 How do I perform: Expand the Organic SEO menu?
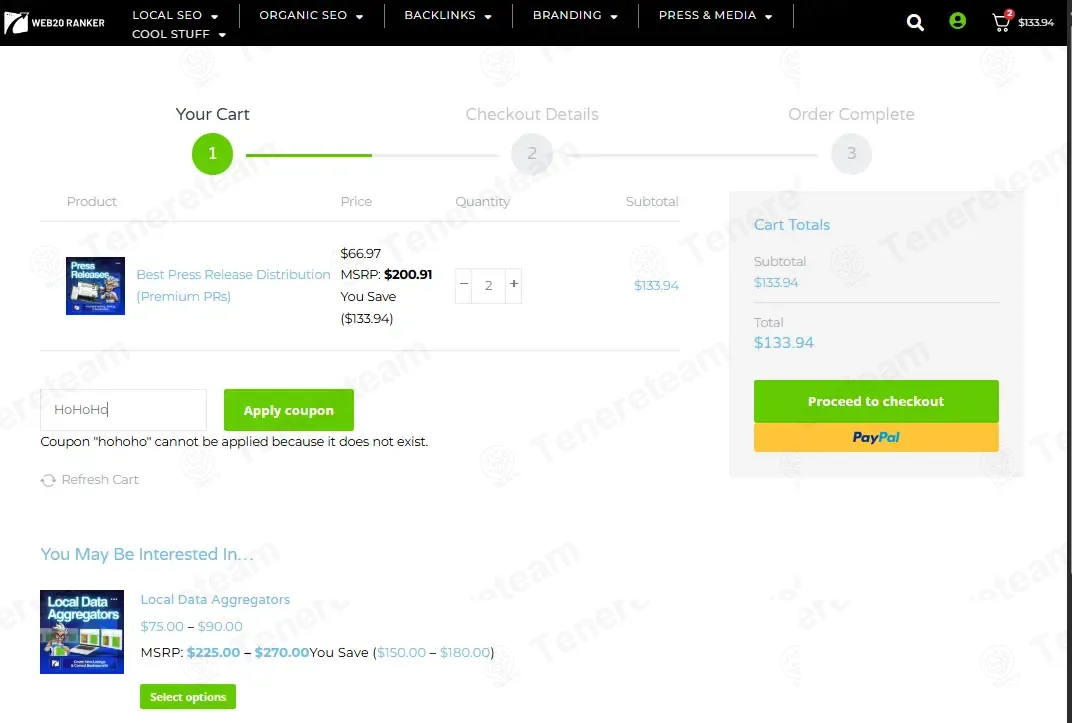pyautogui.click(x=311, y=15)
